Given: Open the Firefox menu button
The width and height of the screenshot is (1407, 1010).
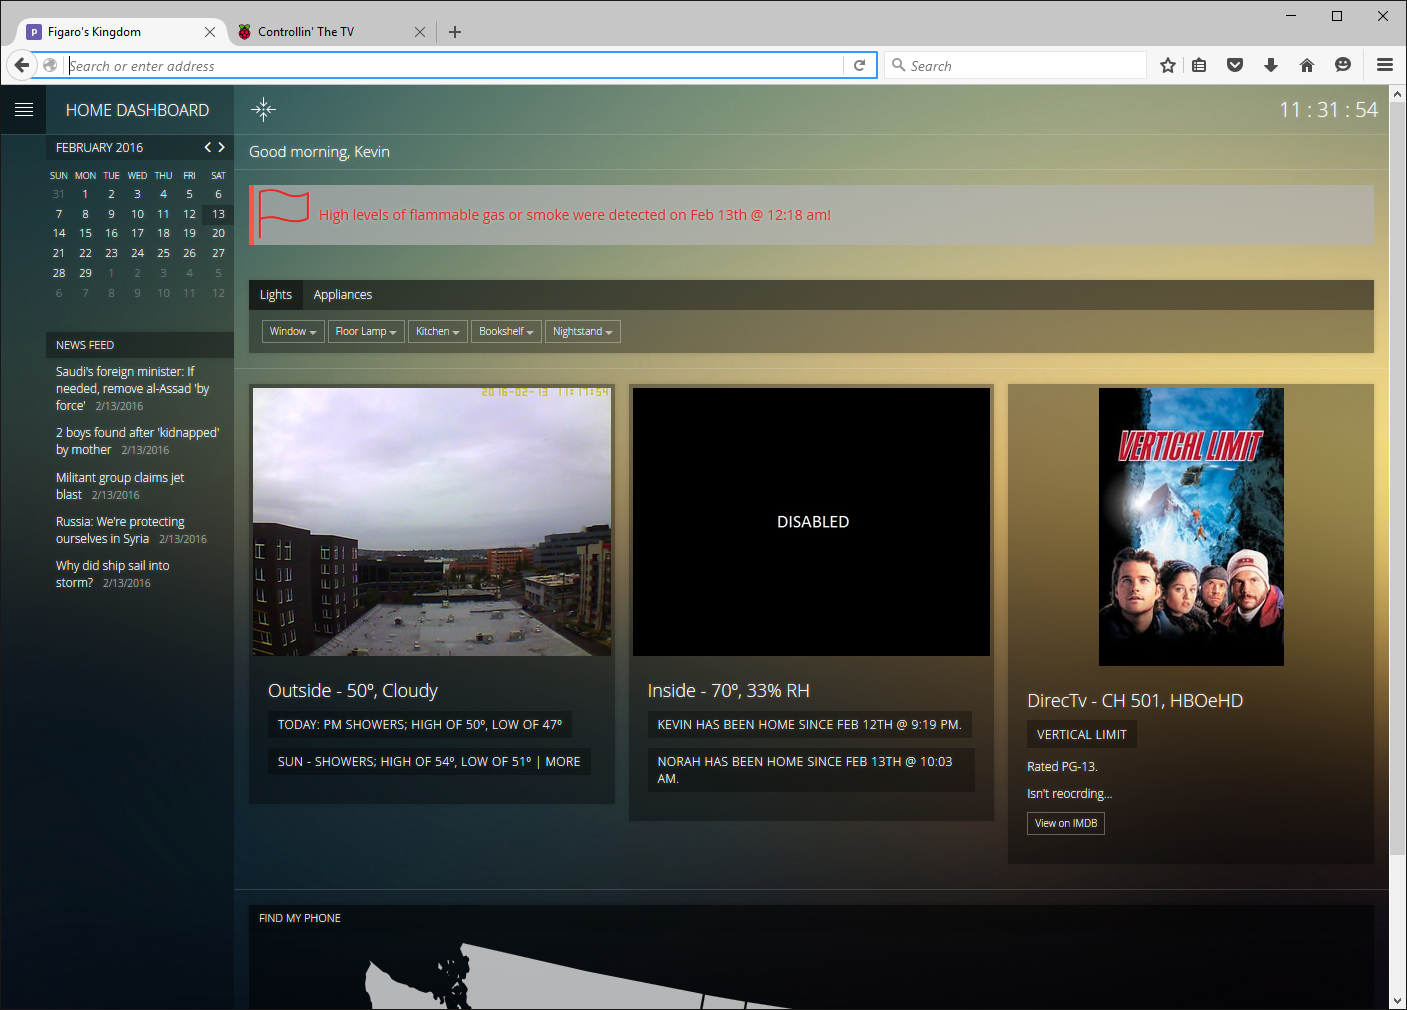Looking at the screenshot, I should [x=1385, y=65].
